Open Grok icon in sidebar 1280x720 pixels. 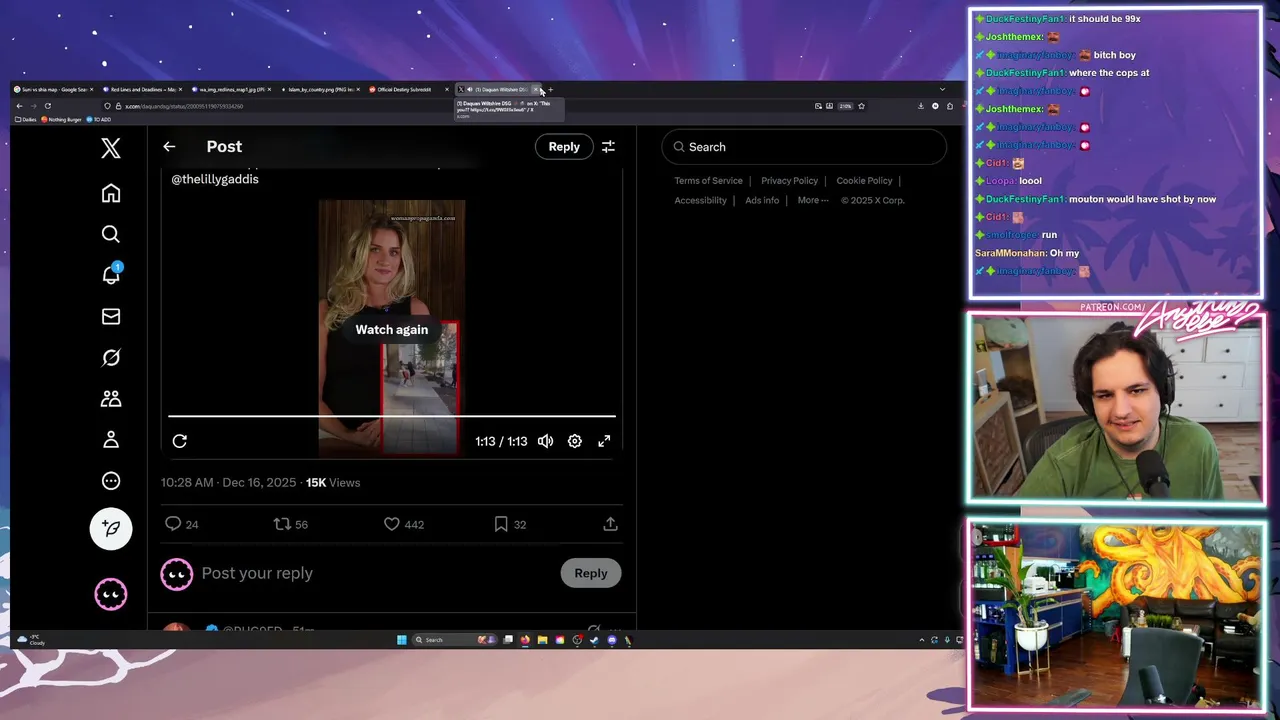pos(111,358)
